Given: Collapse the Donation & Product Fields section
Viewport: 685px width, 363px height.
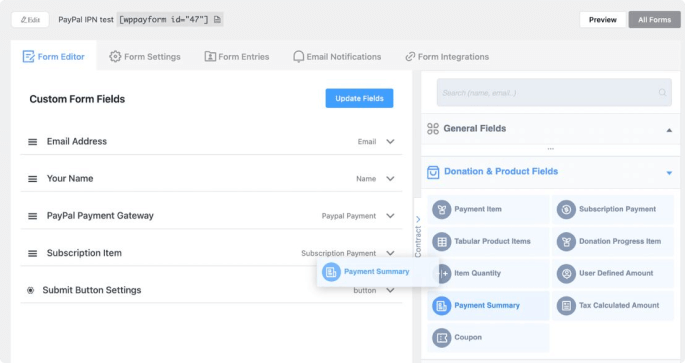Looking at the screenshot, I should [x=669, y=173].
